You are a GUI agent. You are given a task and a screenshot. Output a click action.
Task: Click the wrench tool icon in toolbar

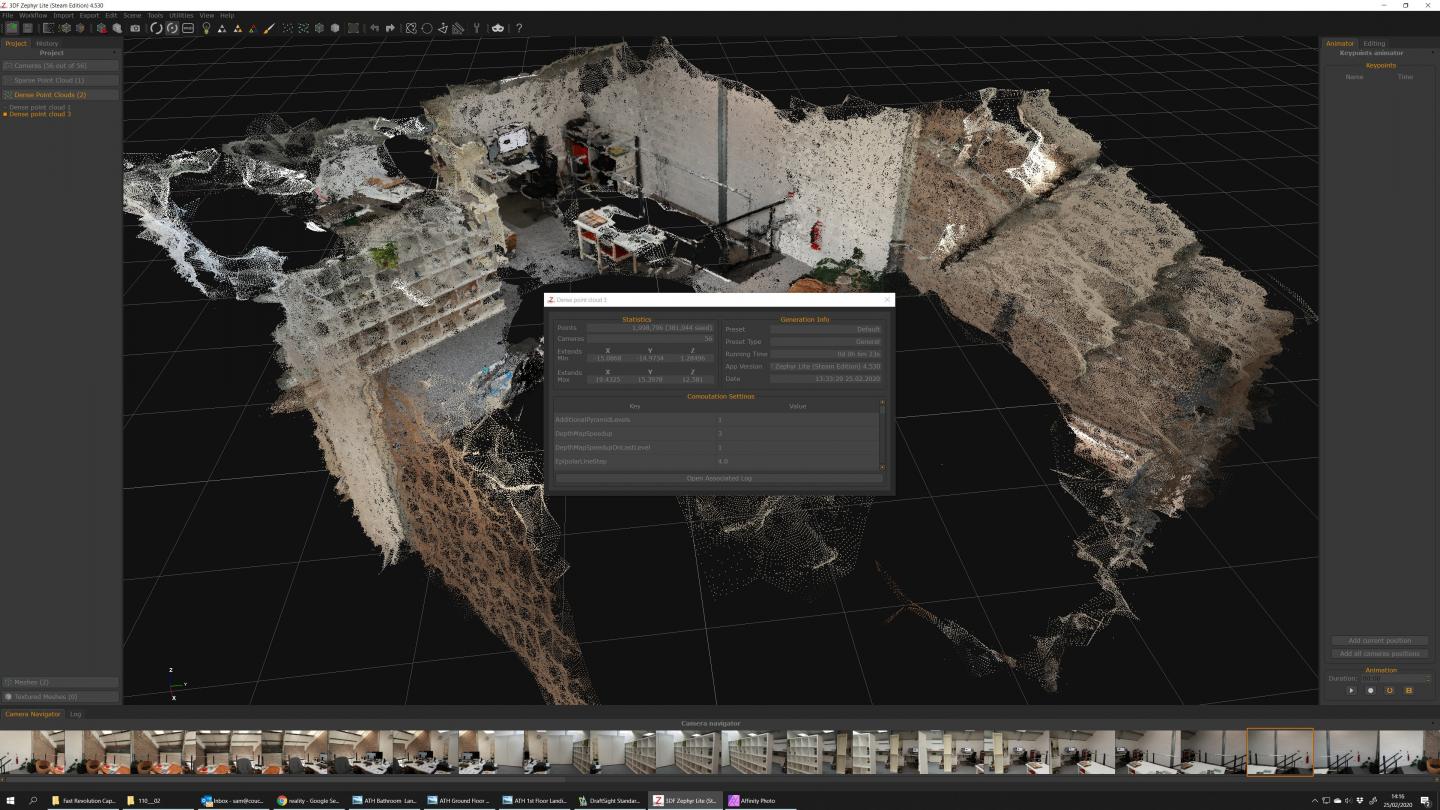[x=477, y=28]
